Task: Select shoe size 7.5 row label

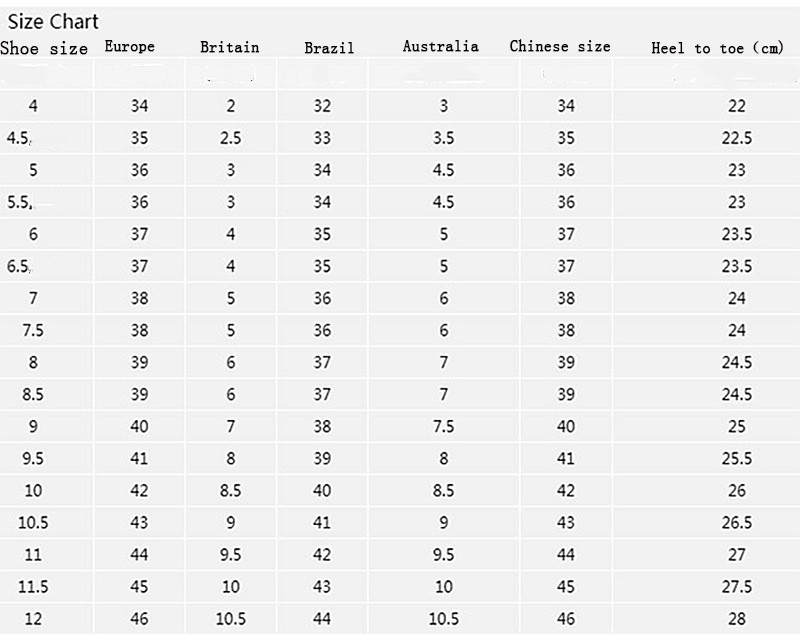Action: [x=33, y=331]
